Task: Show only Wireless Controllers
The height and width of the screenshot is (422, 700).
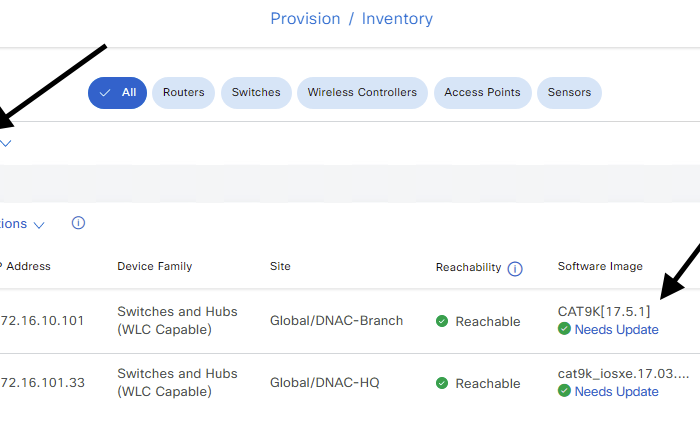Action: click(362, 93)
